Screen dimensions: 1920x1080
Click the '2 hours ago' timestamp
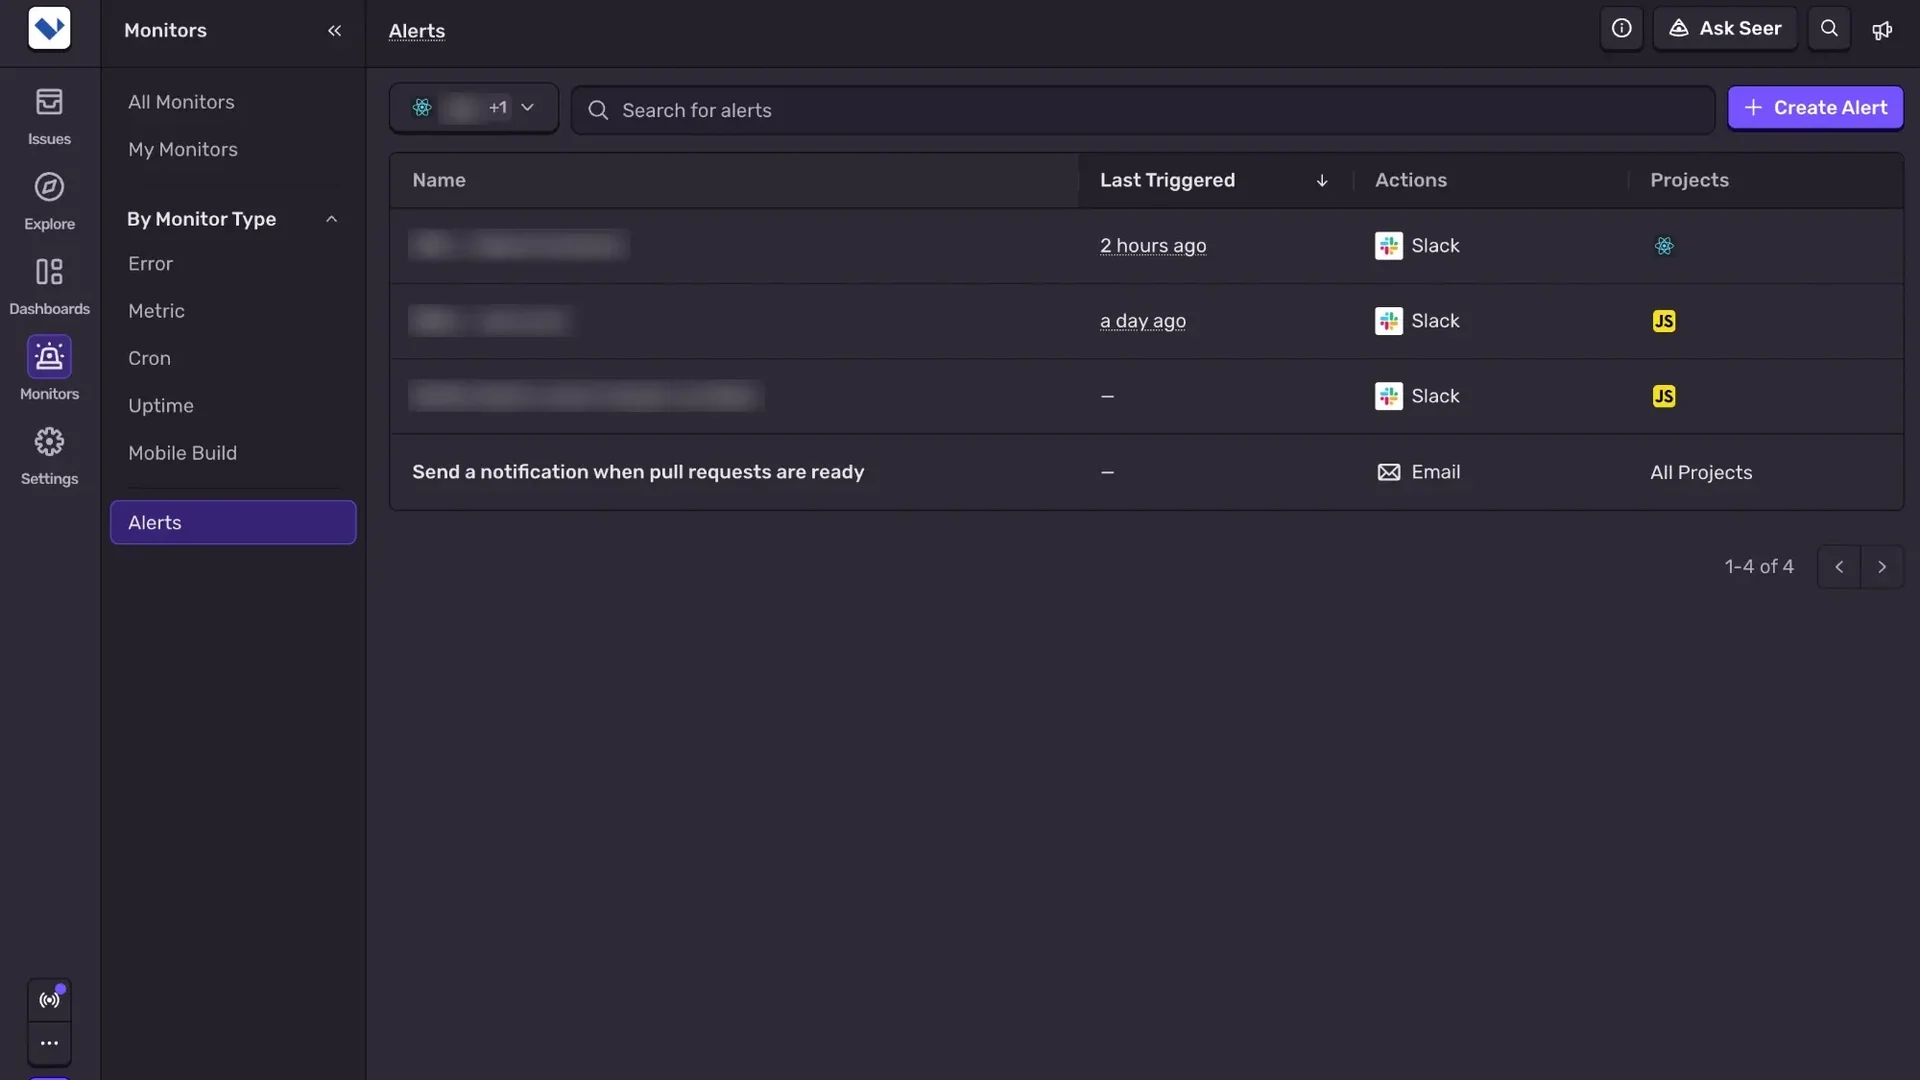click(1153, 246)
